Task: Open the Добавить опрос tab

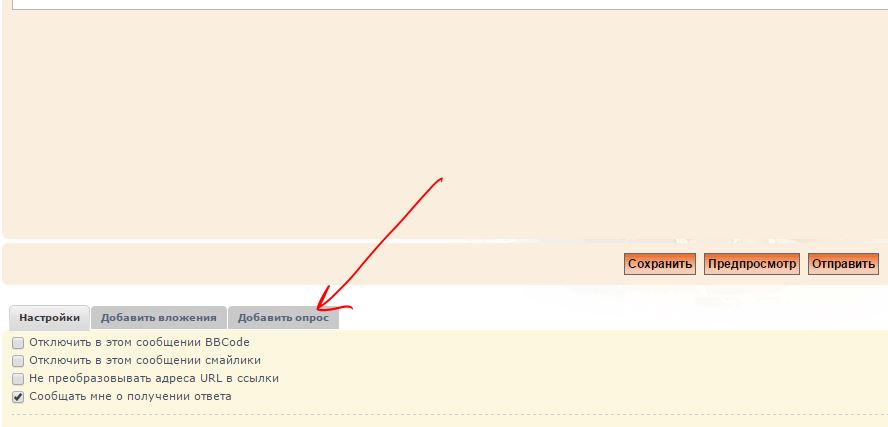Action: (x=283, y=317)
